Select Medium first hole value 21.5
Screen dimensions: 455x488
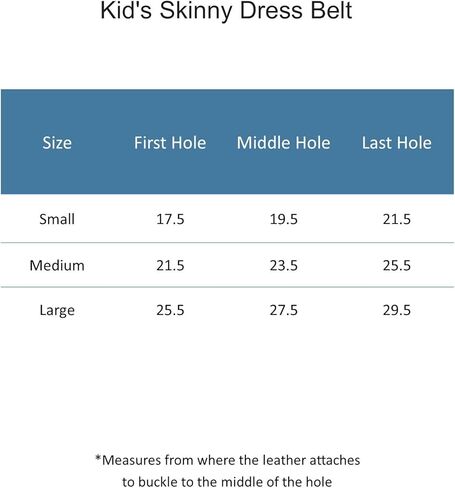(x=170, y=265)
